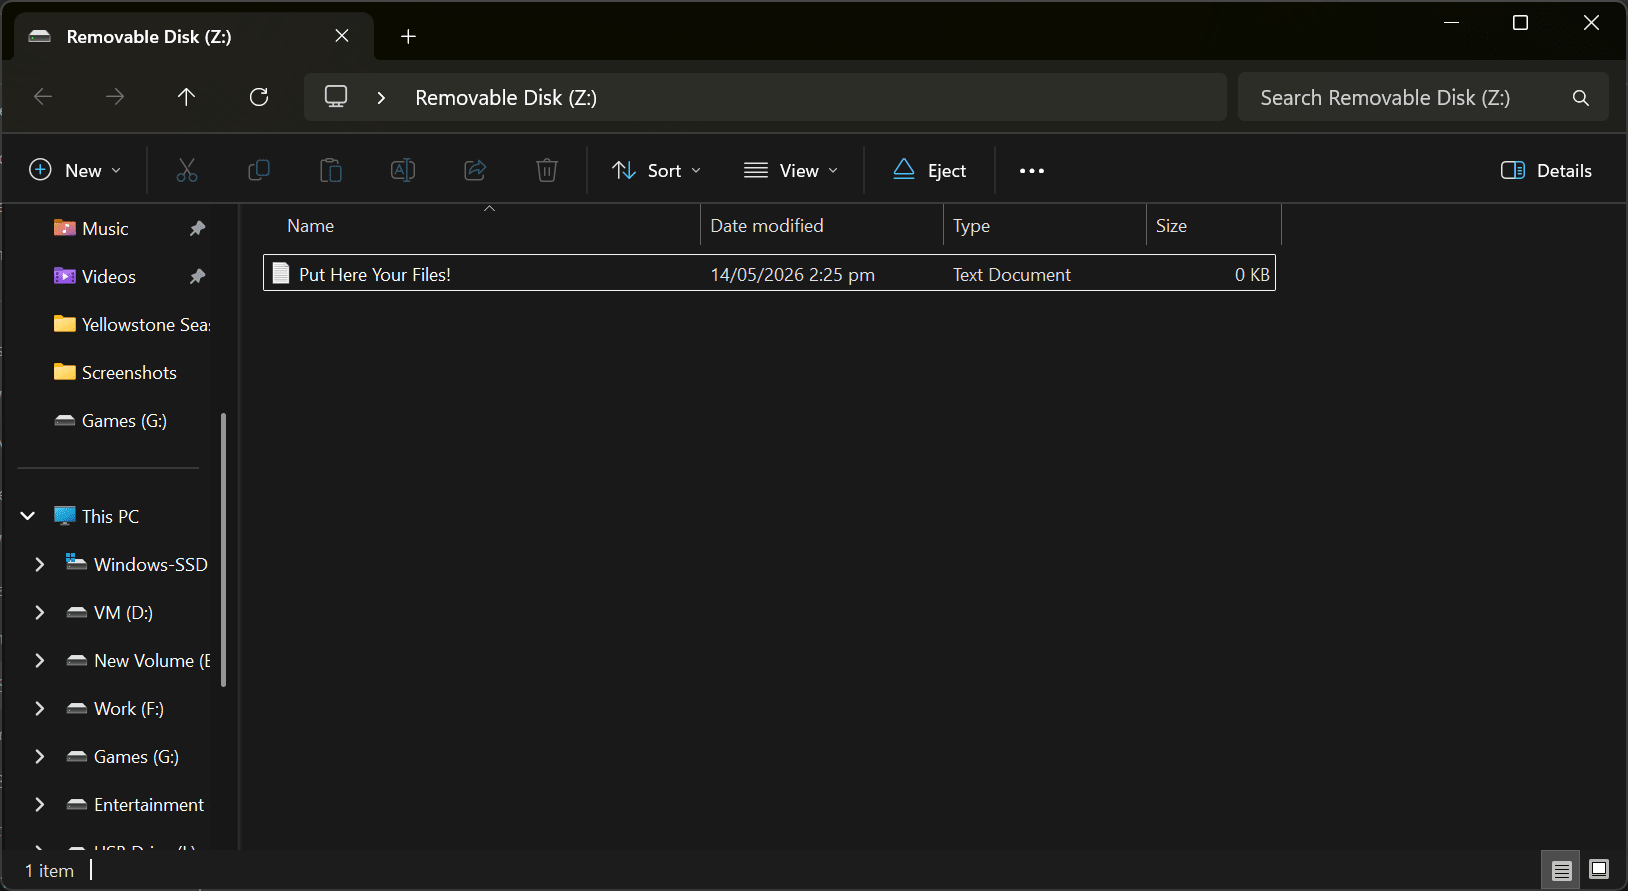Expand the Windows-SSD drive node
Viewport: 1628px width, 891px height.
(x=40, y=564)
